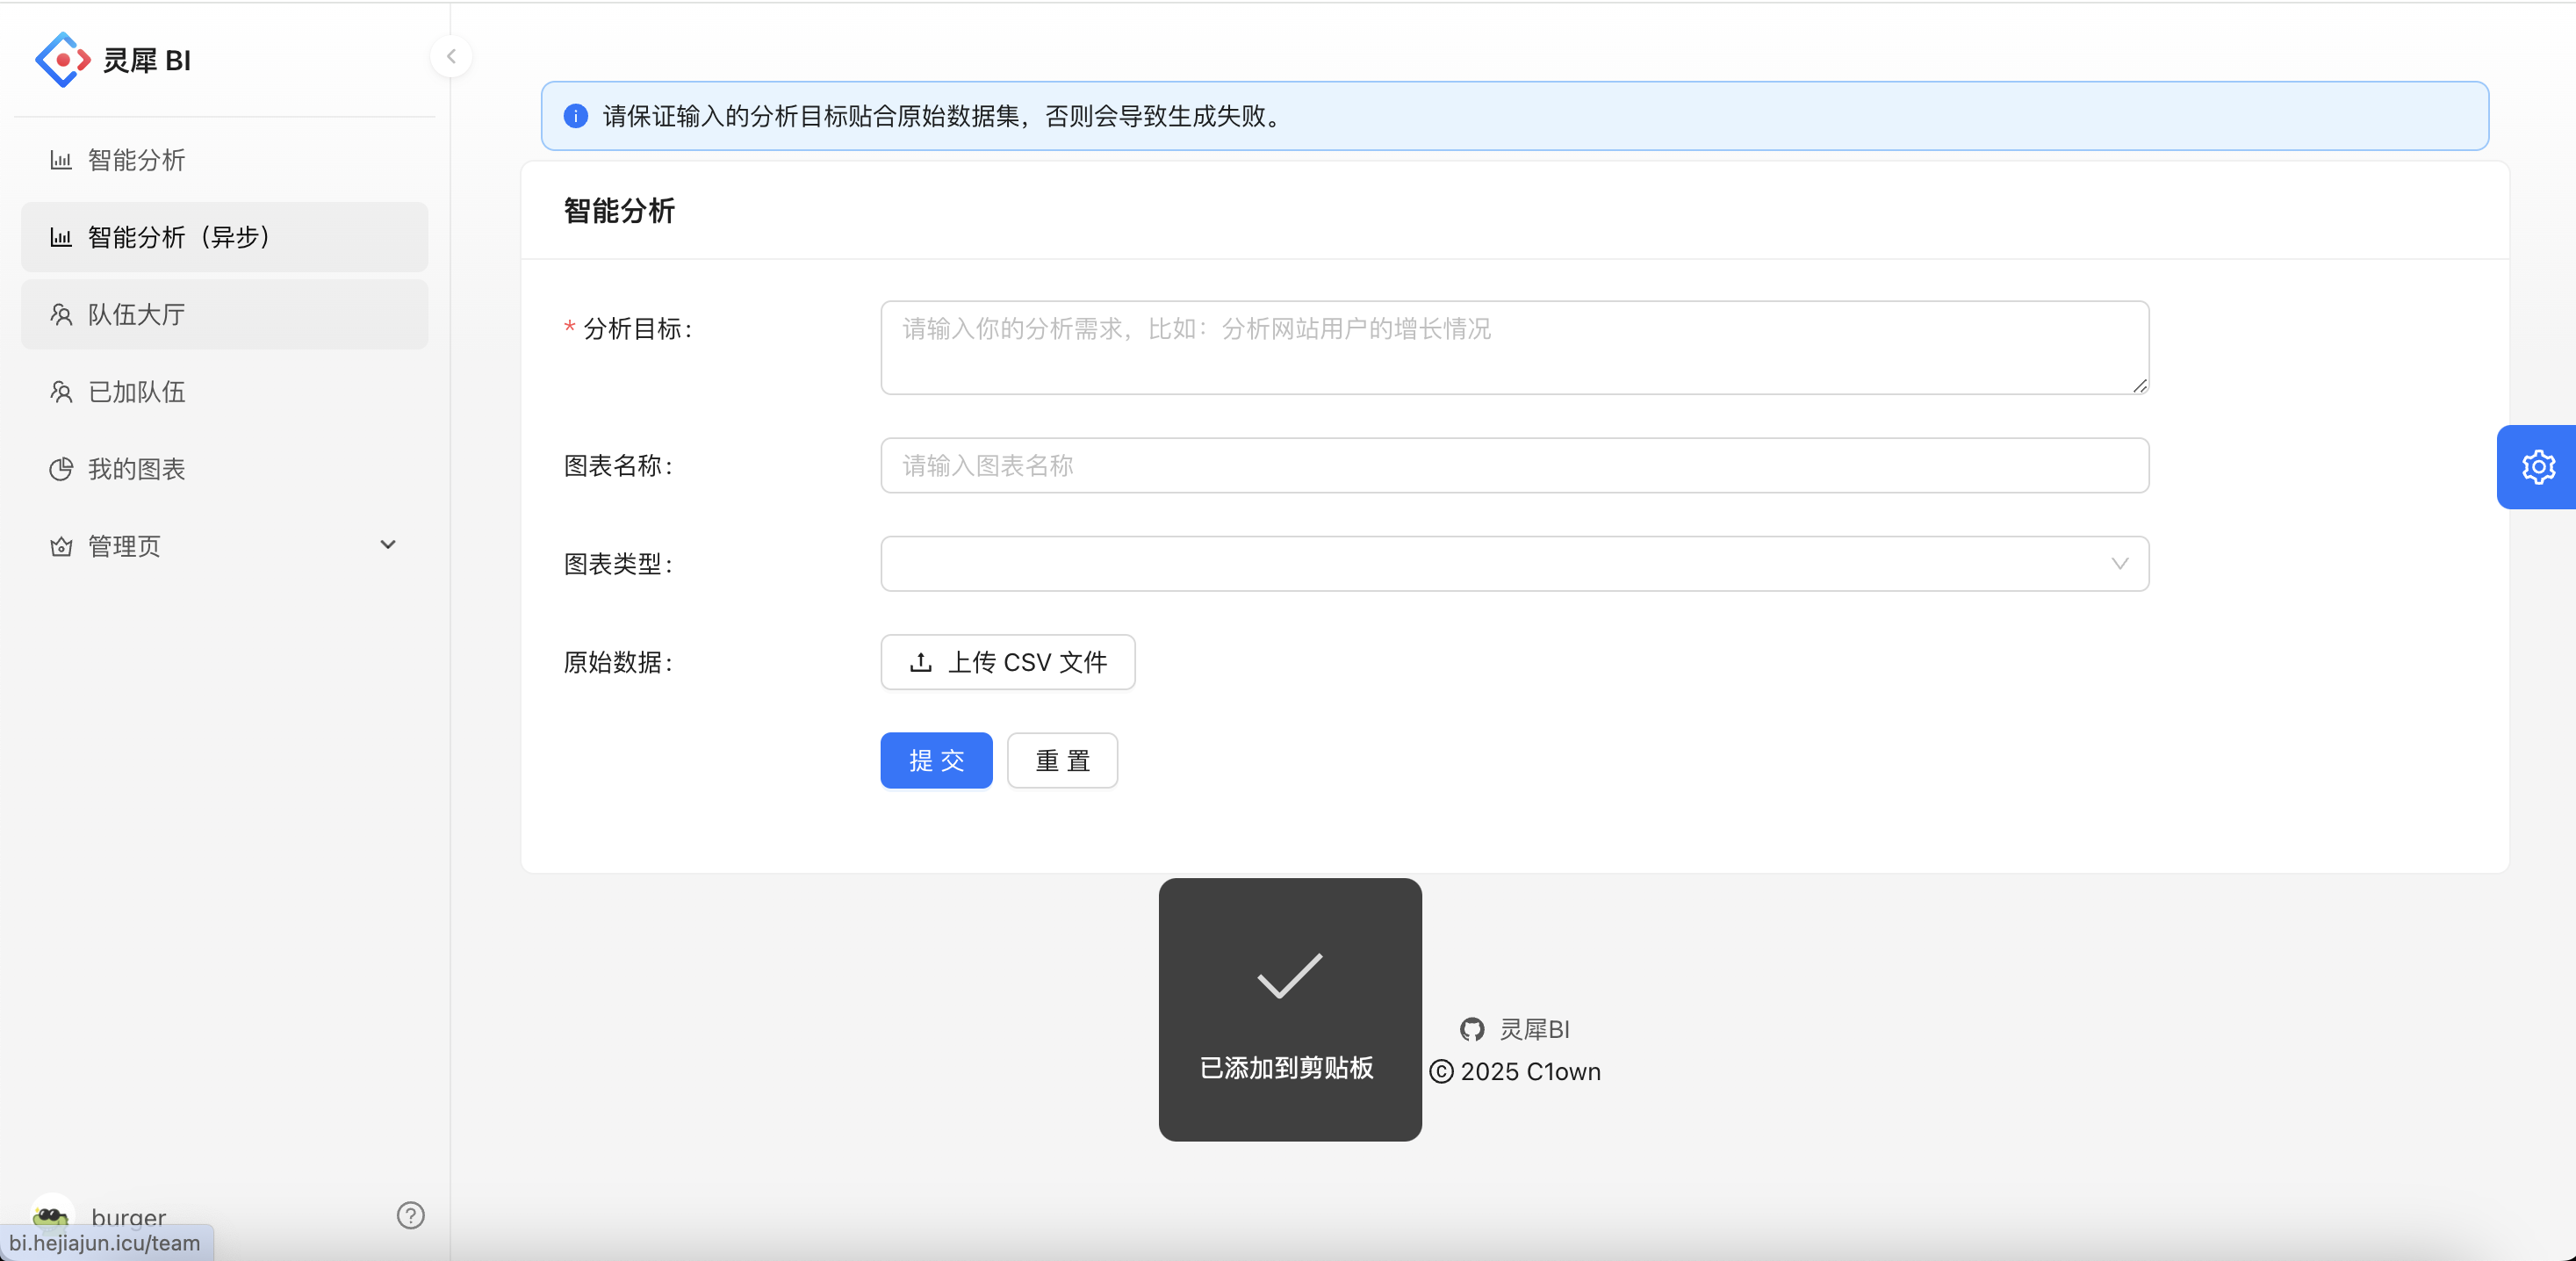Viewport: 2576px width, 1261px height.
Task: Collapse the sidebar using the left arrow
Action: click(x=451, y=56)
